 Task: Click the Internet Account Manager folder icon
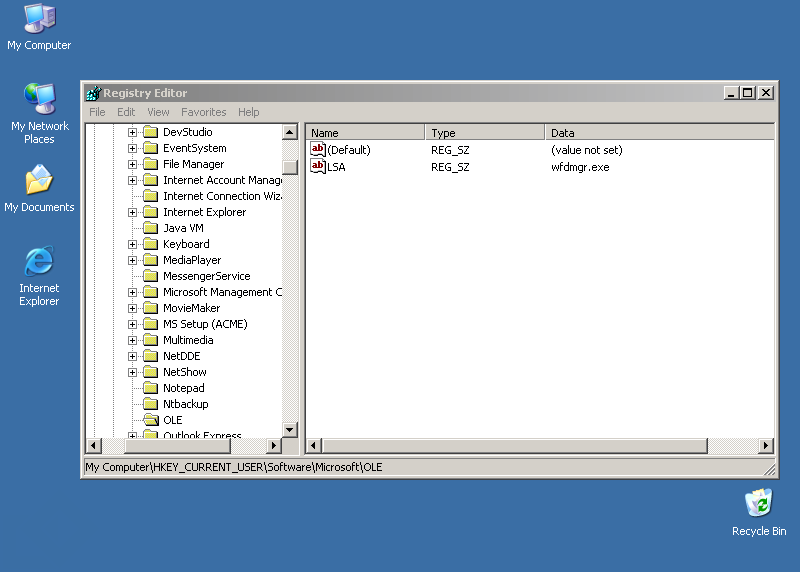pos(151,180)
